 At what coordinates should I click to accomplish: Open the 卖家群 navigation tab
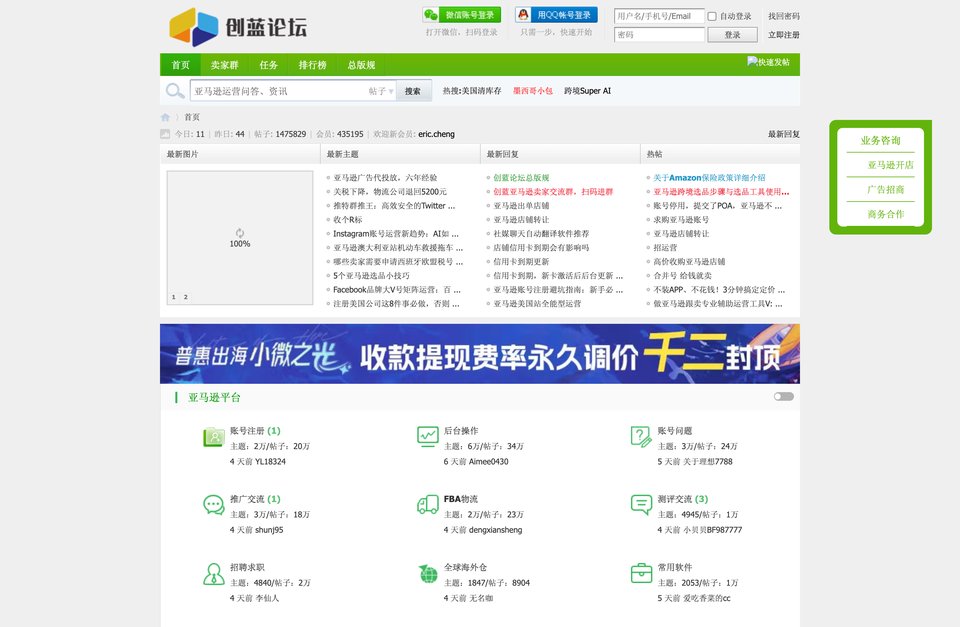pos(224,65)
